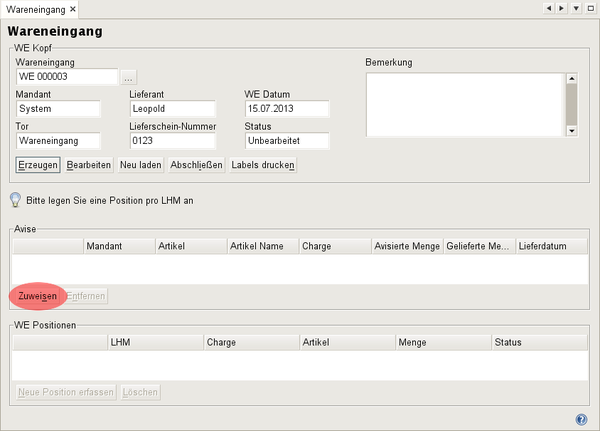Sort Avise table by Artikel column
This screenshot has height=431, width=600.
click(x=191, y=246)
